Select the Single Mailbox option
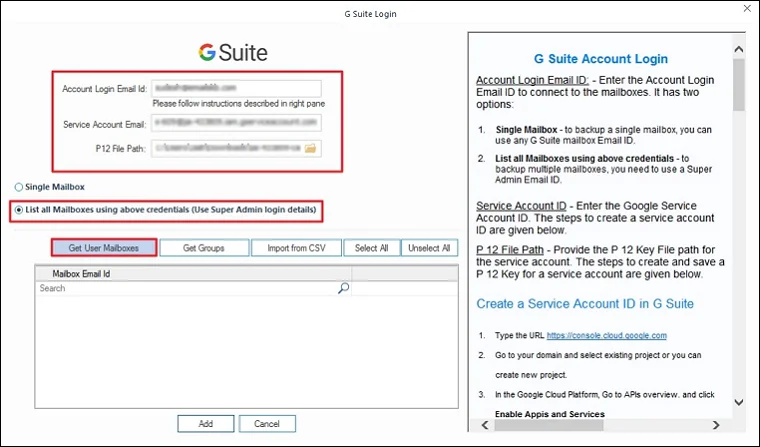 (x=19, y=187)
